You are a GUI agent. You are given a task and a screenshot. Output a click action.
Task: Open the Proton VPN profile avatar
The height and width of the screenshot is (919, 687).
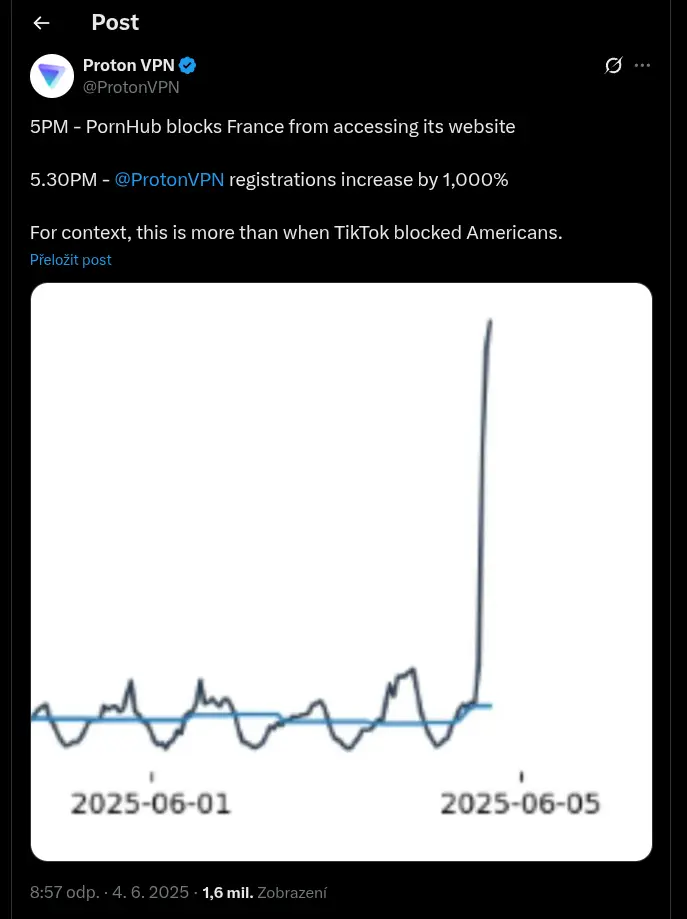[x=52, y=76]
